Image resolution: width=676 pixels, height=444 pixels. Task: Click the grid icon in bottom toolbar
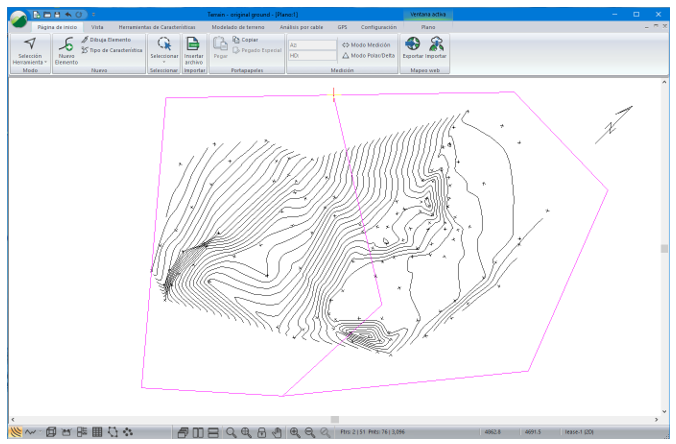click(x=97, y=432)
